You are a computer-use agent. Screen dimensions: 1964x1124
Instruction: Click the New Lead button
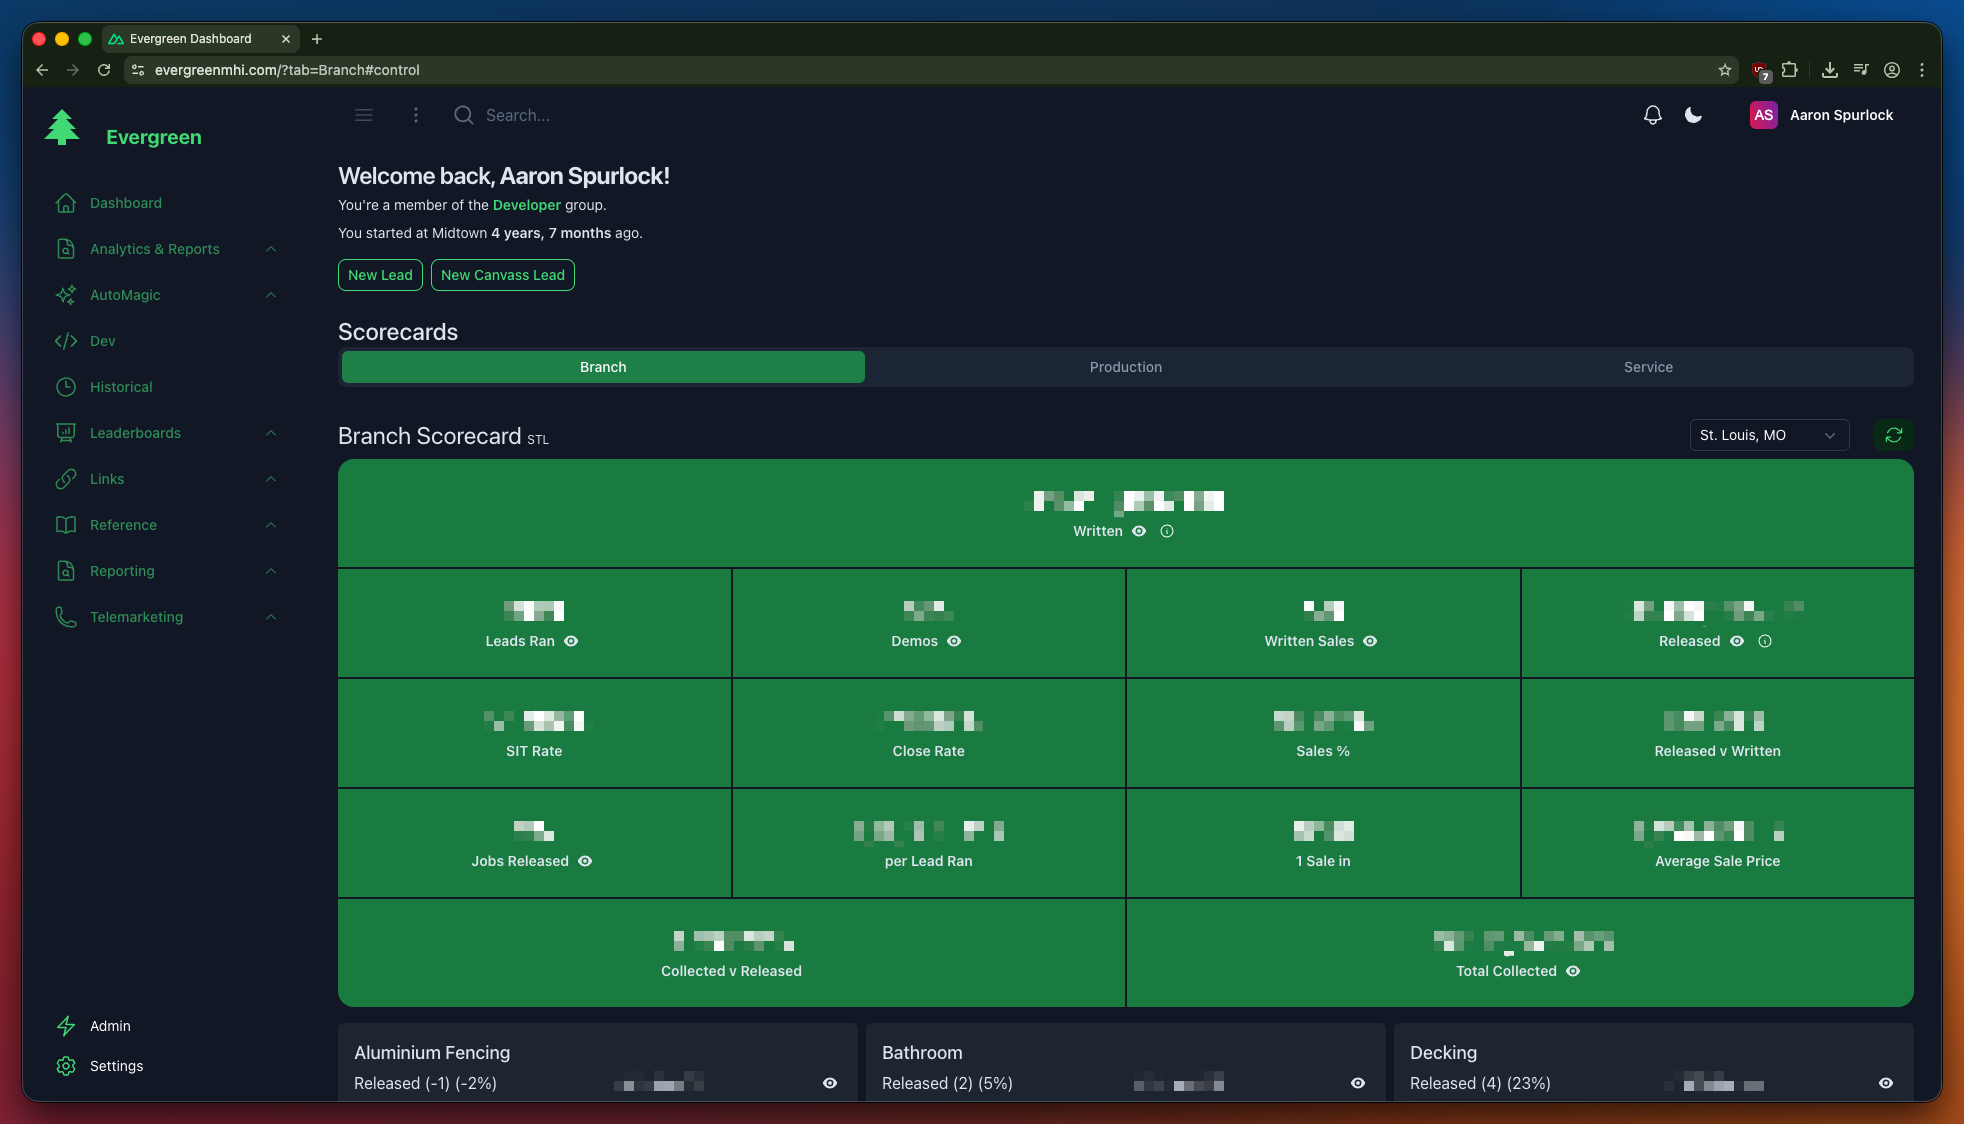click(x=380, y=275)
